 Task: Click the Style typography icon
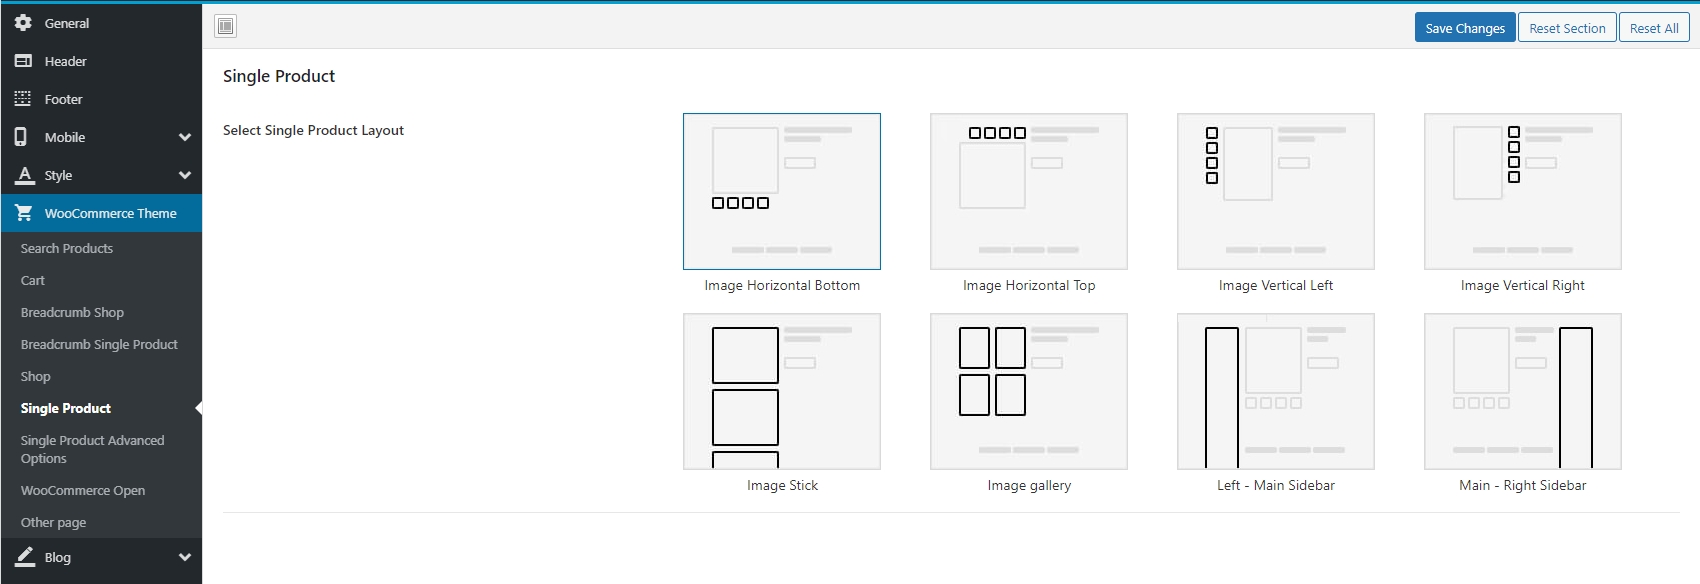(25, 175)
